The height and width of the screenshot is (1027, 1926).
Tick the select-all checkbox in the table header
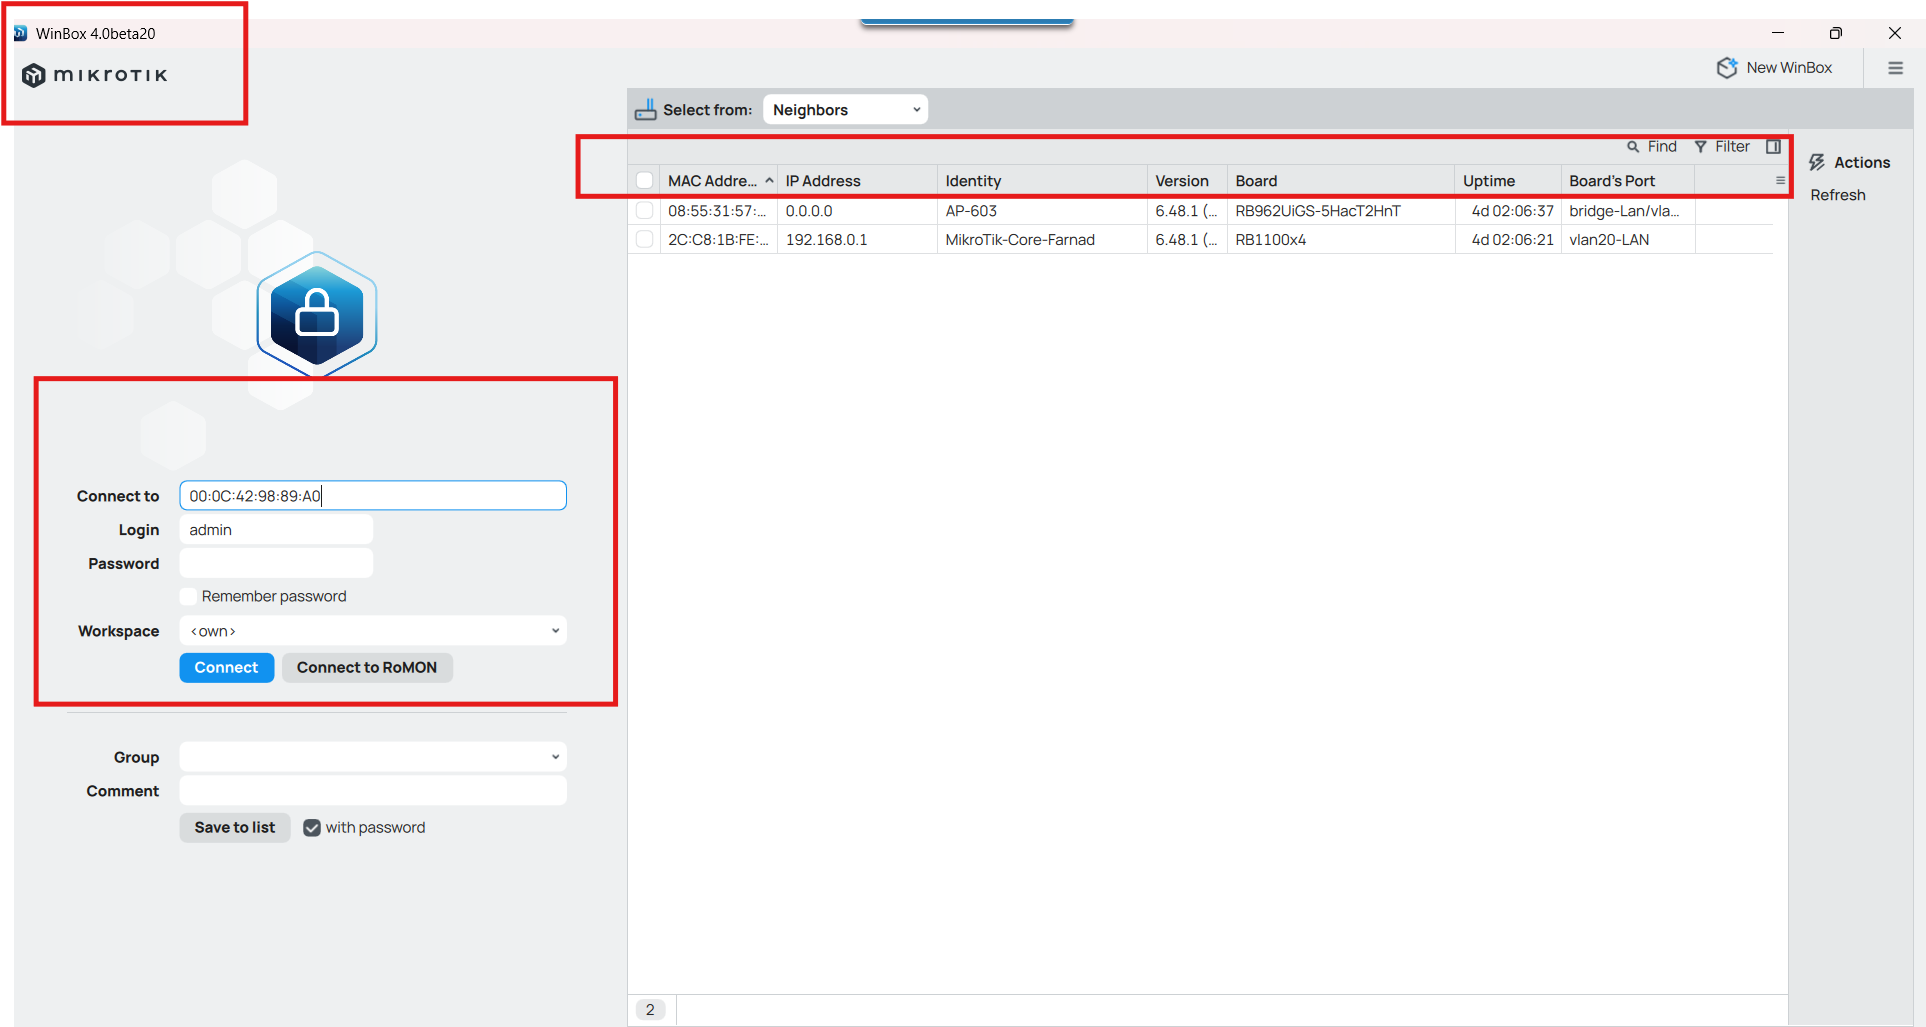pyautogui.click(x=645, y=180)
